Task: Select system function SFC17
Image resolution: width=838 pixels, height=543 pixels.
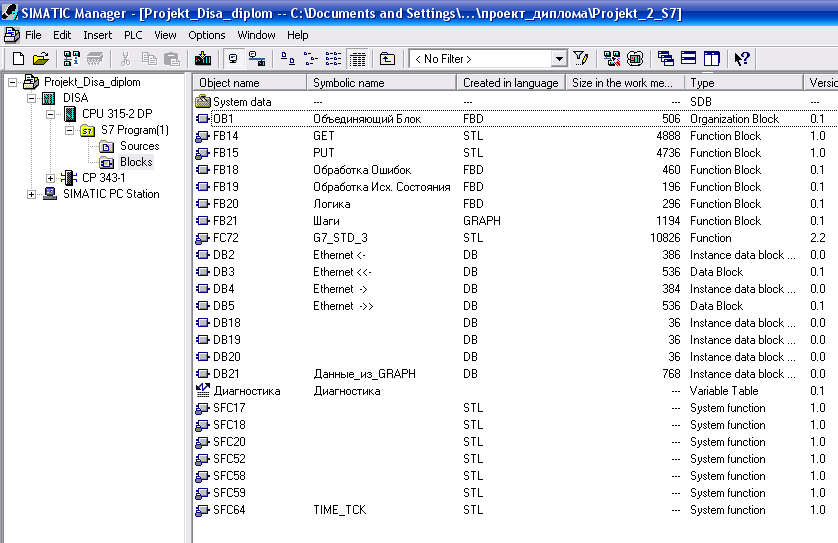Action: coord(229,408)
